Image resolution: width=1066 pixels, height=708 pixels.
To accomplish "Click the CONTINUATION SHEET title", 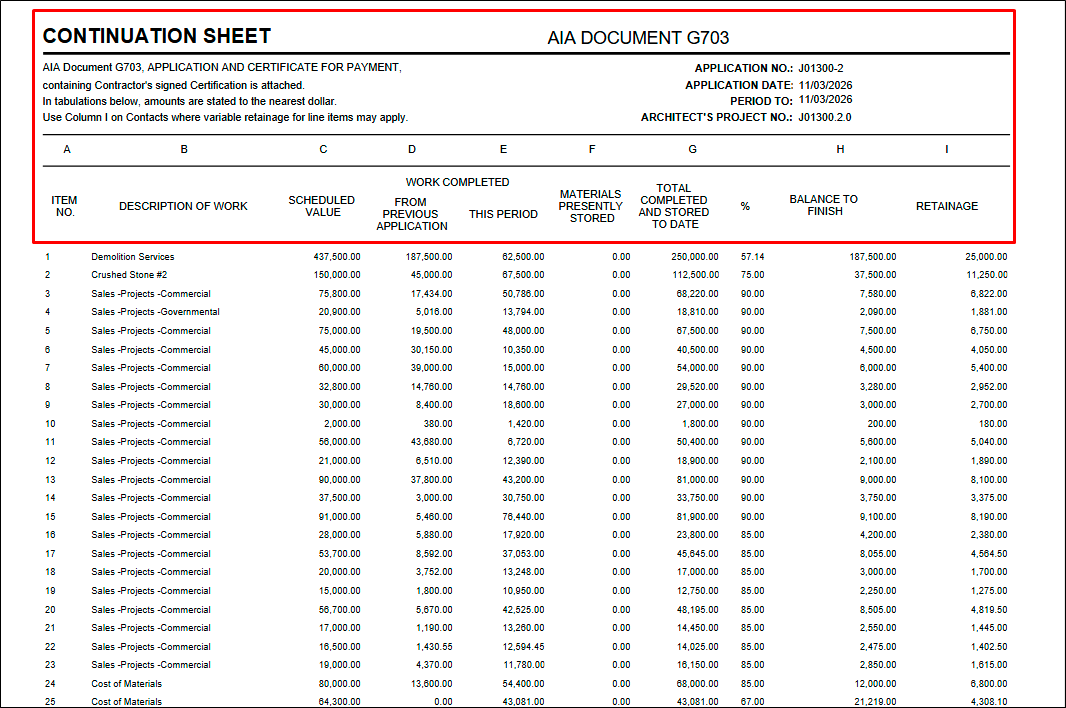I will tap(157, 36).
